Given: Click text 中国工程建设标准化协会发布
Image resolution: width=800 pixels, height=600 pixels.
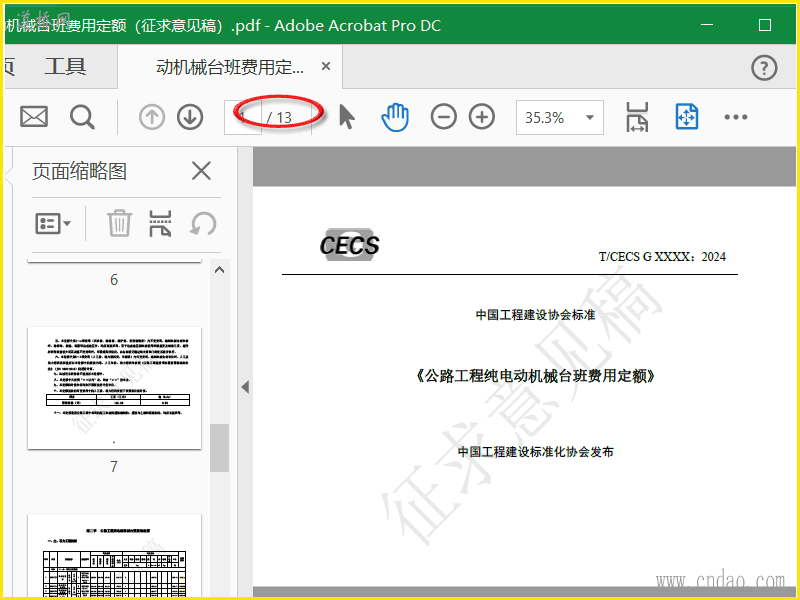Looking at the screenshot, I should click(x=535, y=452).
